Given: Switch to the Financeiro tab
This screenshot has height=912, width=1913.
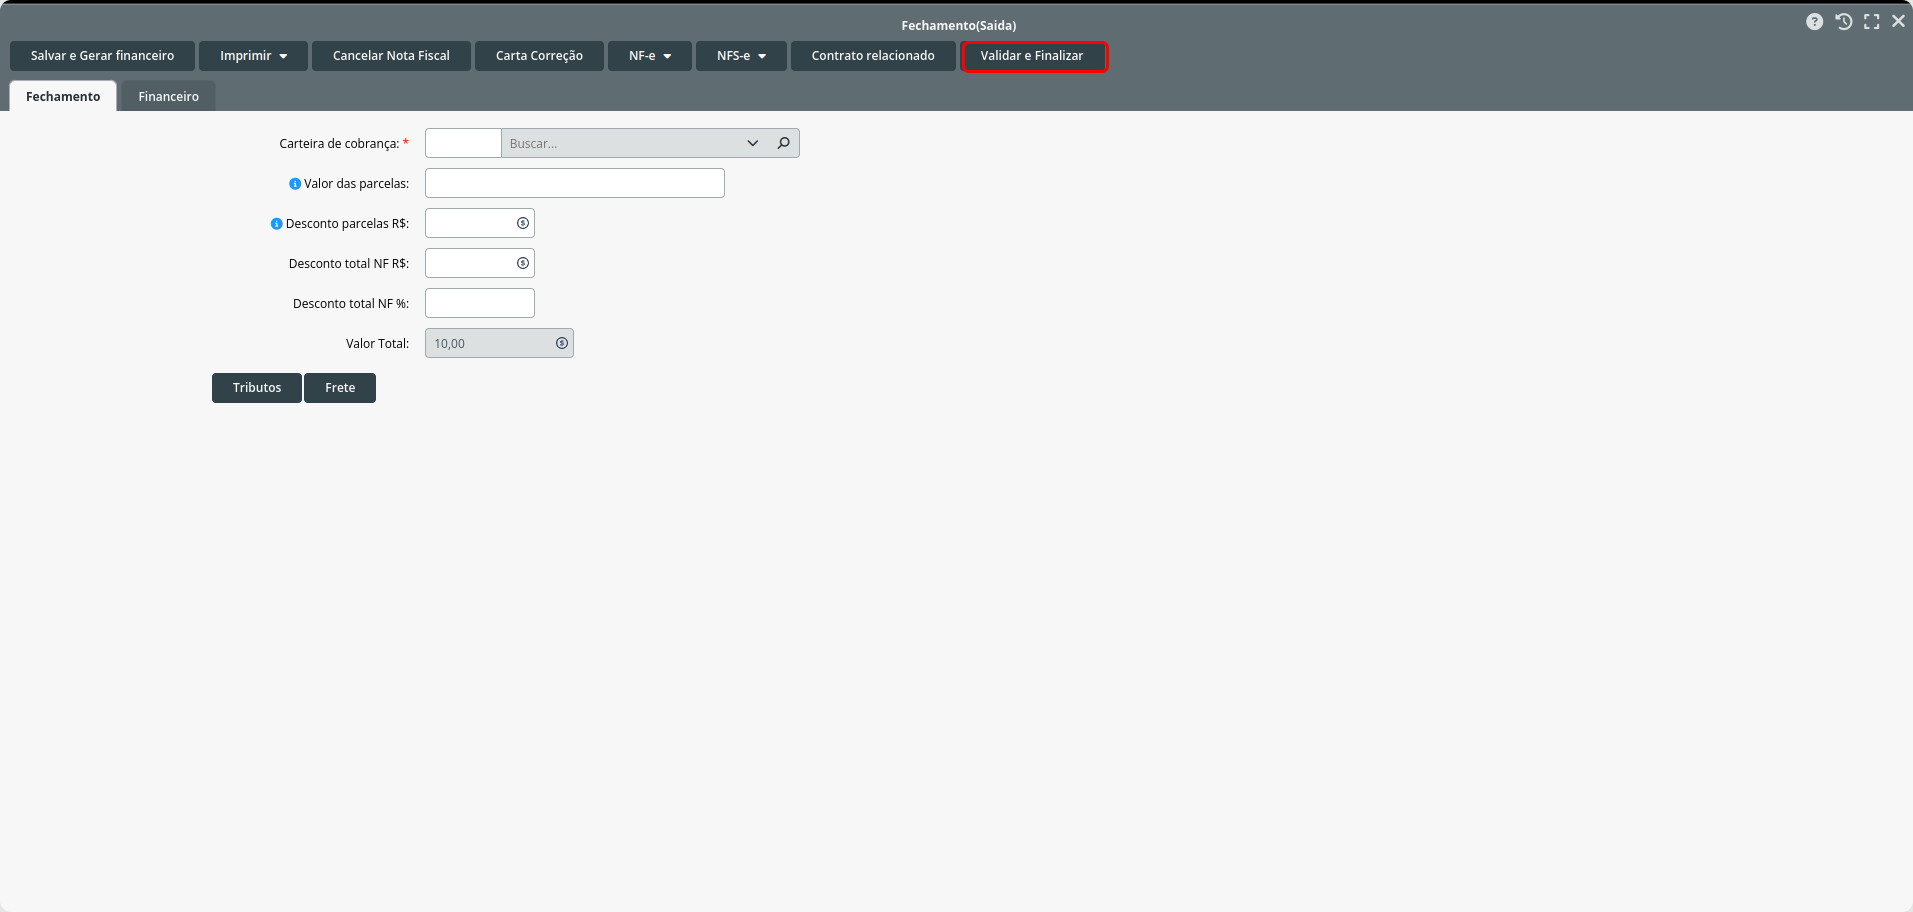Looking at the screenshot, I should [168, 96].
